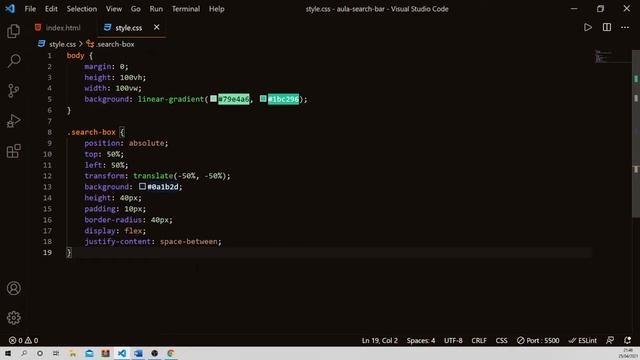Click '.search-box' selector on line 8
This screenshot has width=640, height=360.
[91, 132]
